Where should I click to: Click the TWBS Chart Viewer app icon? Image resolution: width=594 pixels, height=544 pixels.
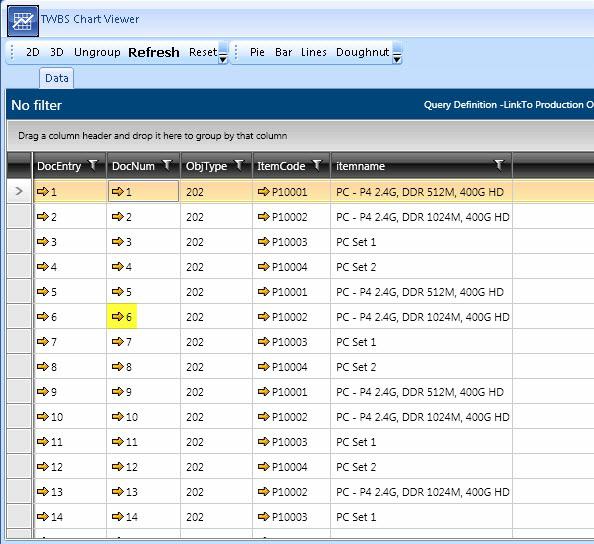[23, 21]
